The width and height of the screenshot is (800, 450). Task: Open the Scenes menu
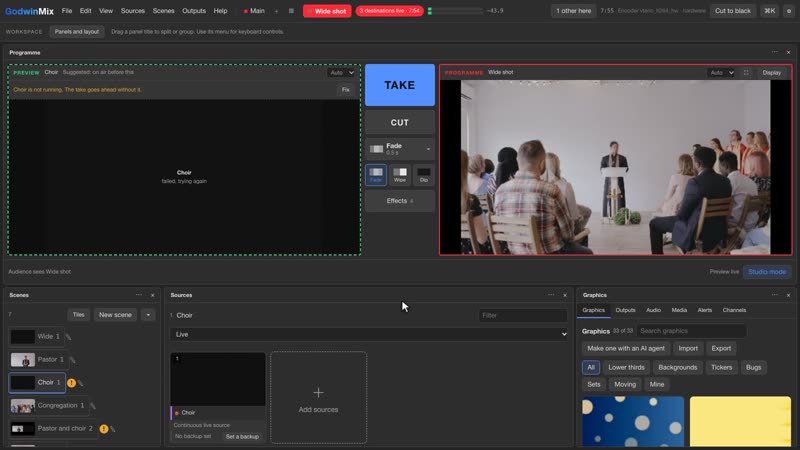click(163, 11)
